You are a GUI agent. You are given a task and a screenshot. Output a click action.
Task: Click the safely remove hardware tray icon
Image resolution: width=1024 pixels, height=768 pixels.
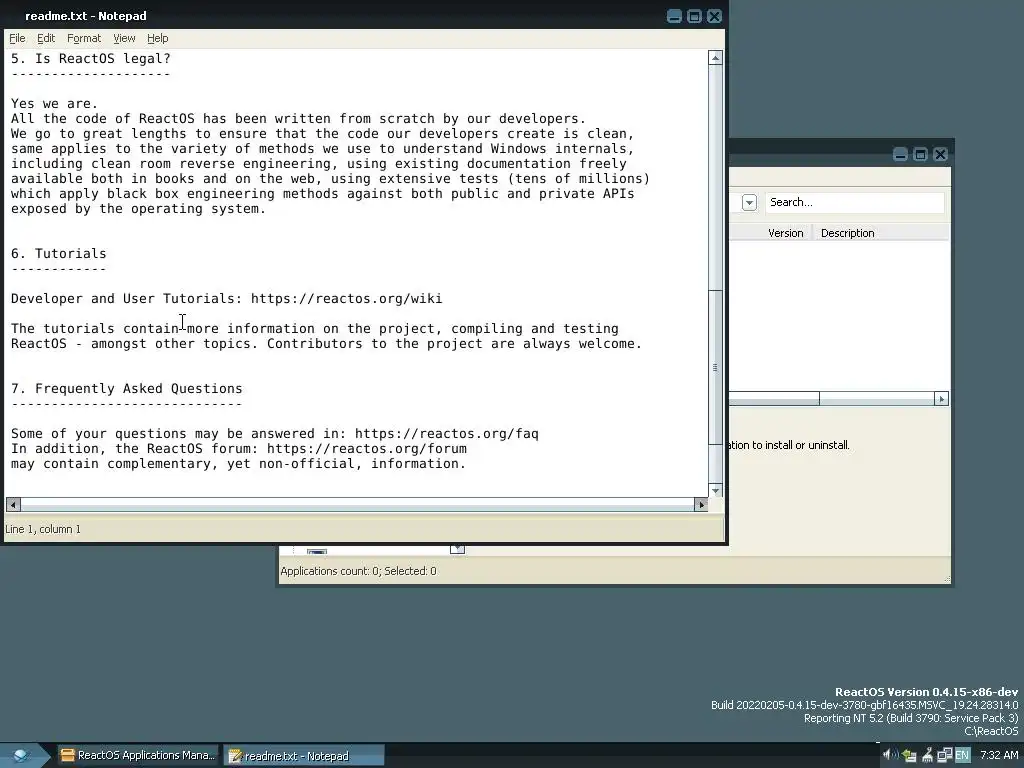[x=908, y=756]
